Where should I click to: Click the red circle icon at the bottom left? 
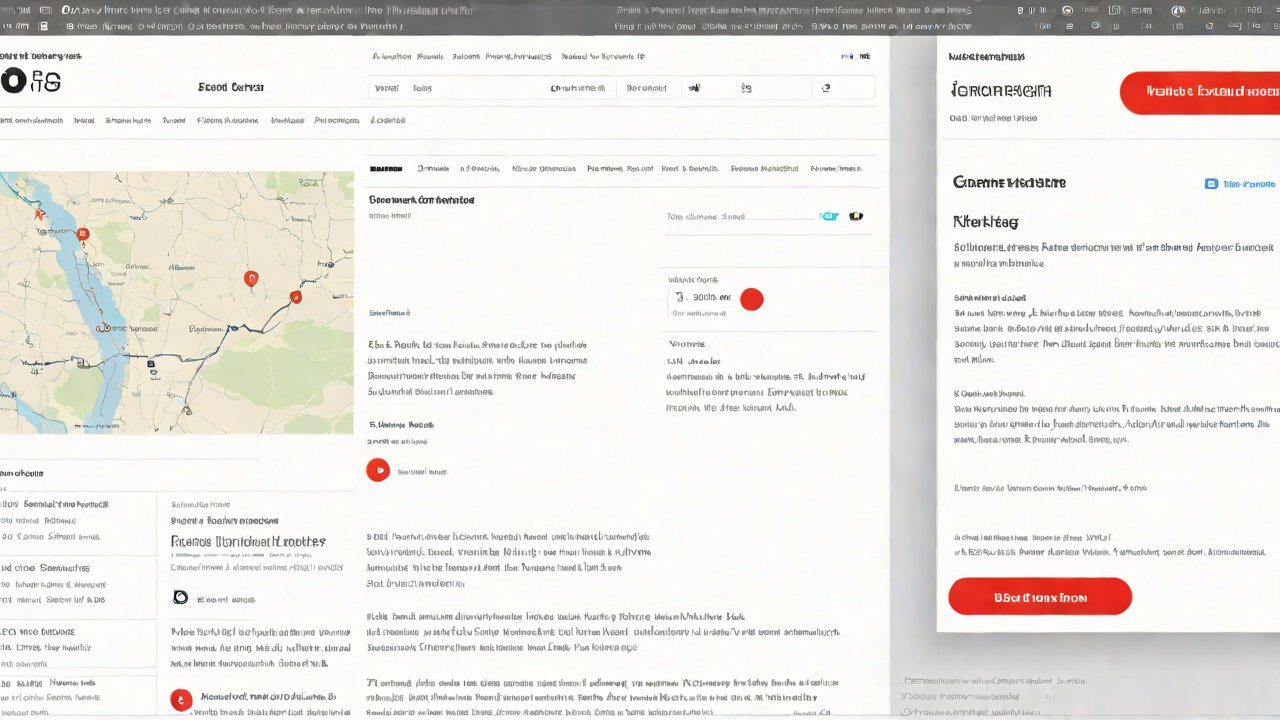coord(180,700)
